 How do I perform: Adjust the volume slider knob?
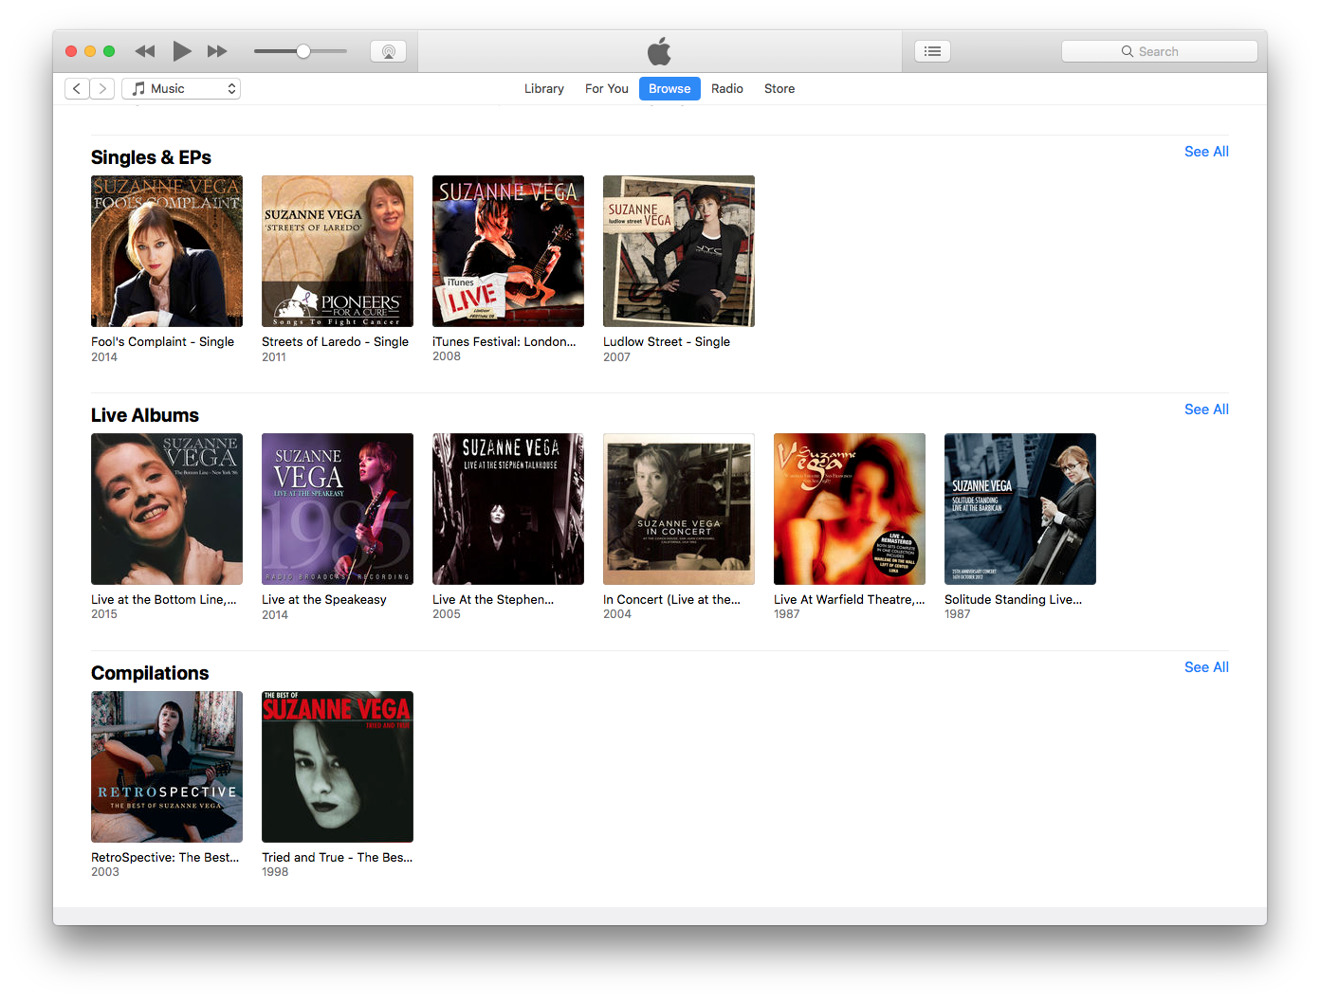[303, 51]
